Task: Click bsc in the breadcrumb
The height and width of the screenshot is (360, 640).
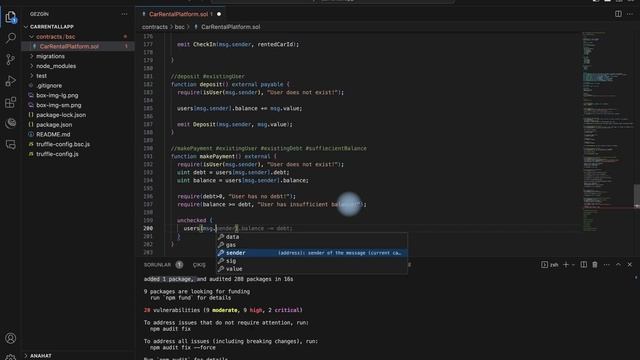Action: tap(179, 27)
